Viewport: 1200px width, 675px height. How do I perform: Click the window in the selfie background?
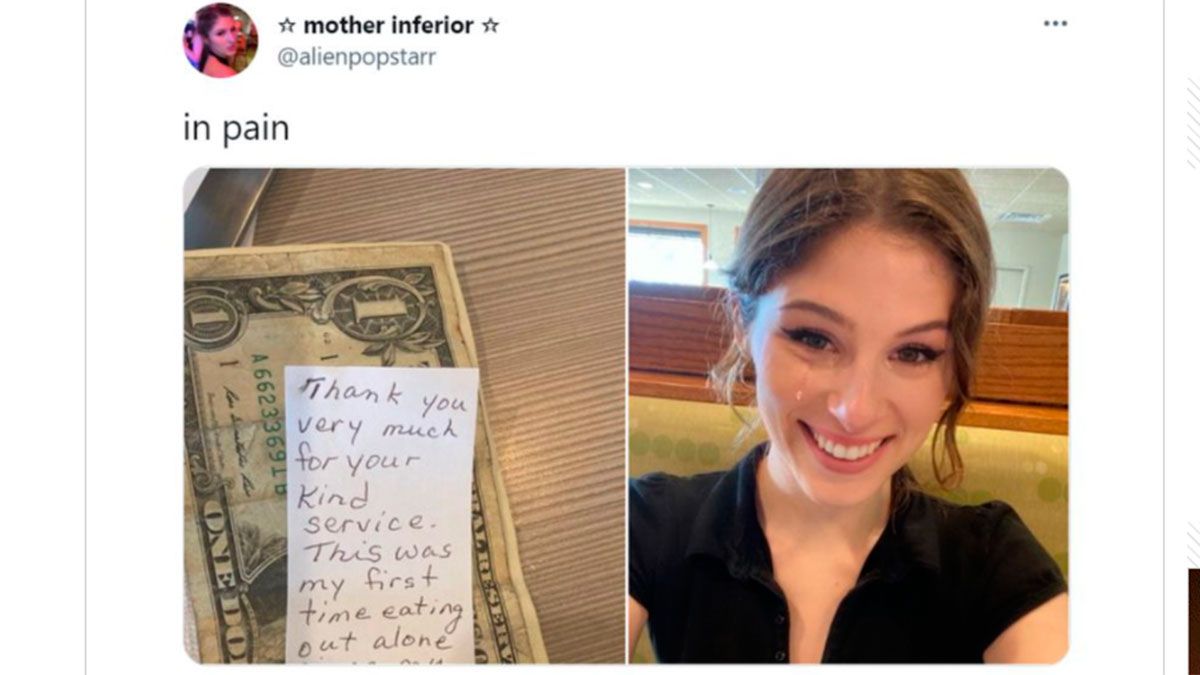(x=668, y=253)
